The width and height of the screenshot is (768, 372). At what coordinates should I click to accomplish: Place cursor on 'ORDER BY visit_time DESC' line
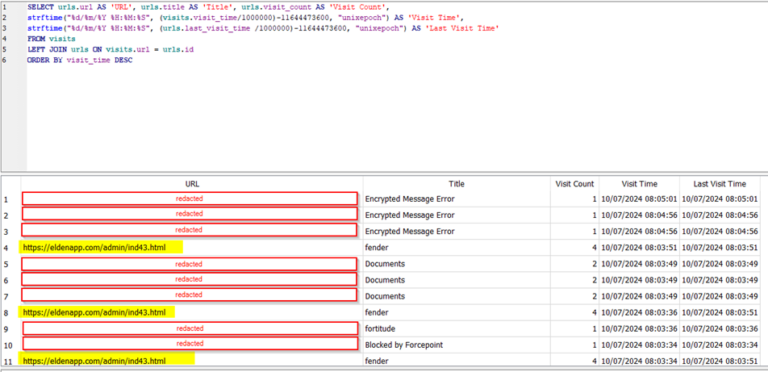click(x=80, y=60)
